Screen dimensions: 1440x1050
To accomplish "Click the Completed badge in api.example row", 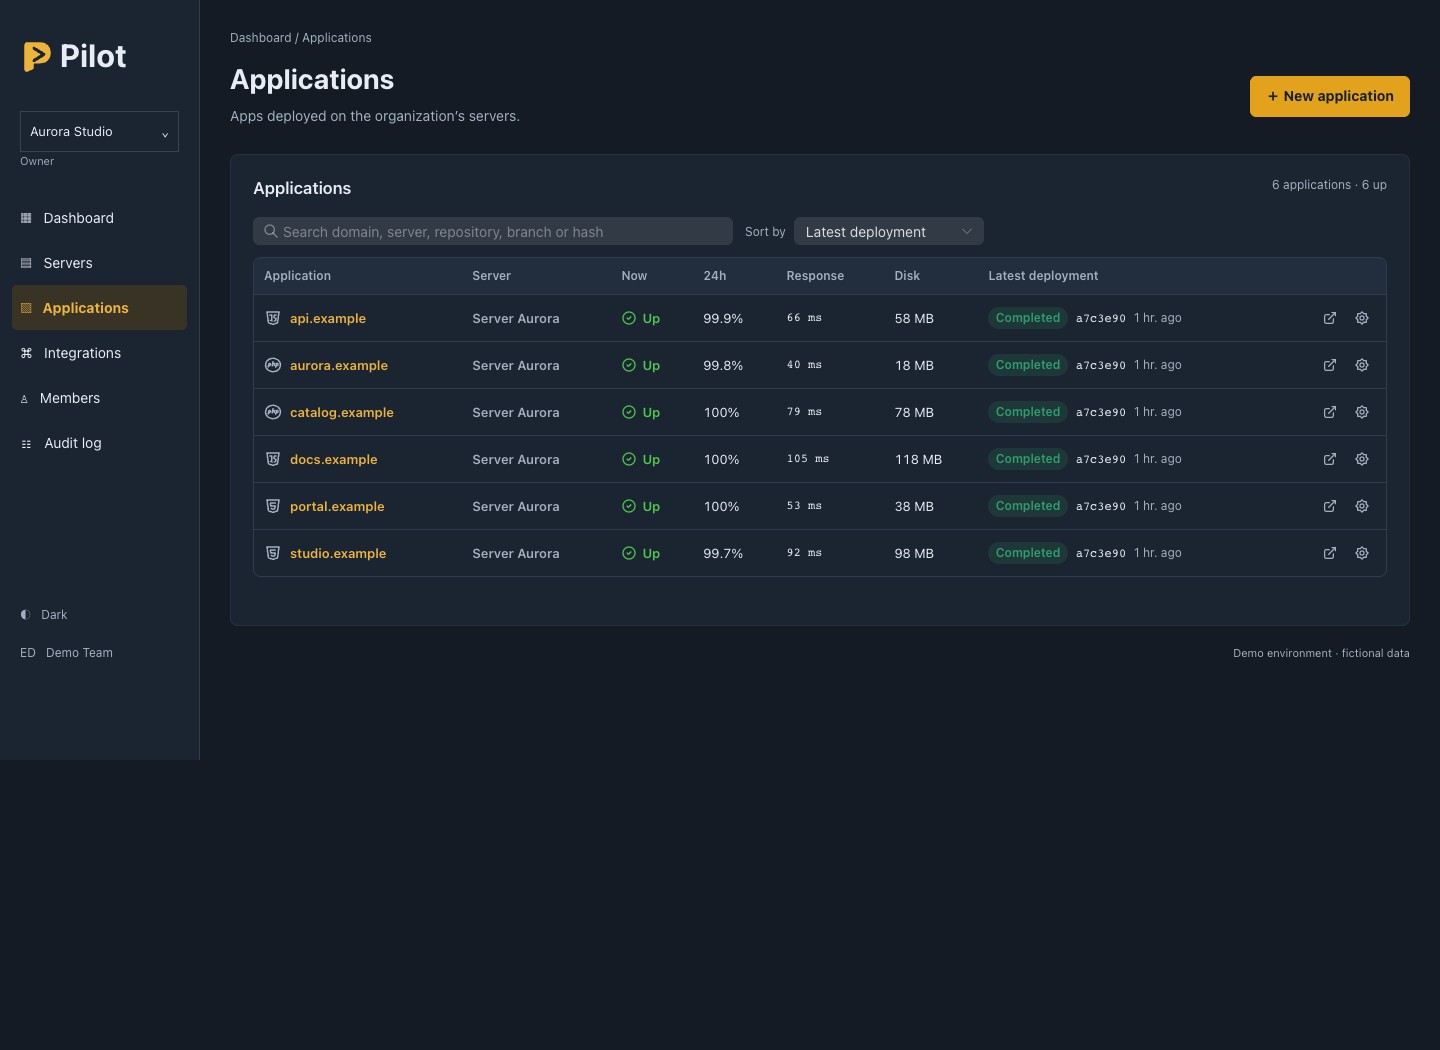I will (1028, 318).
